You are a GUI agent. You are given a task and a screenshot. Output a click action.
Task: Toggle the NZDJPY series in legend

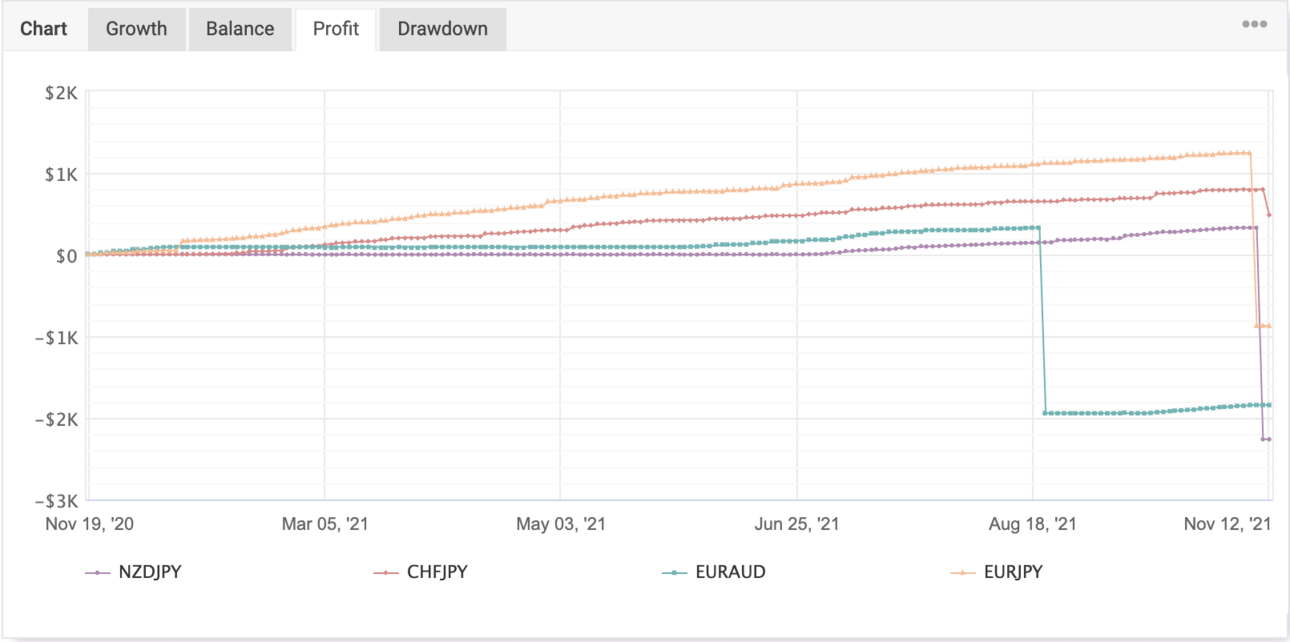coord(134,573)
